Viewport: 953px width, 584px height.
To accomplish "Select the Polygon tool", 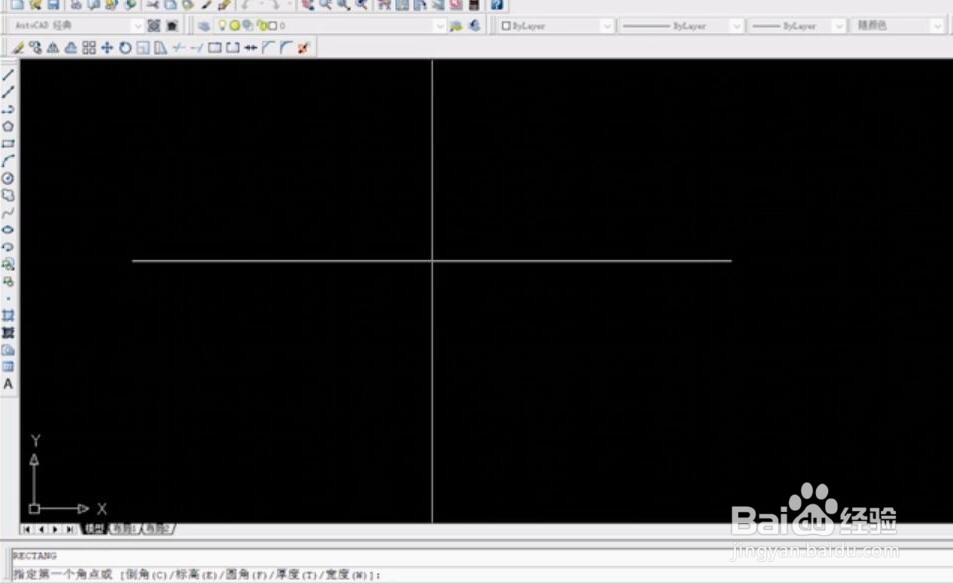I will [8, 126].
